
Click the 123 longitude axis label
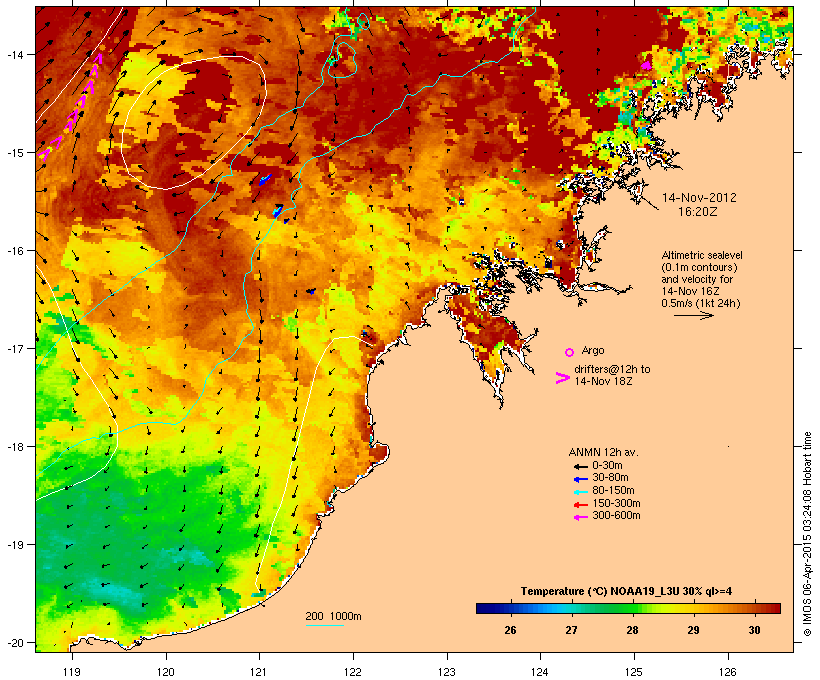pyautogui.click(x=447, y=672)
